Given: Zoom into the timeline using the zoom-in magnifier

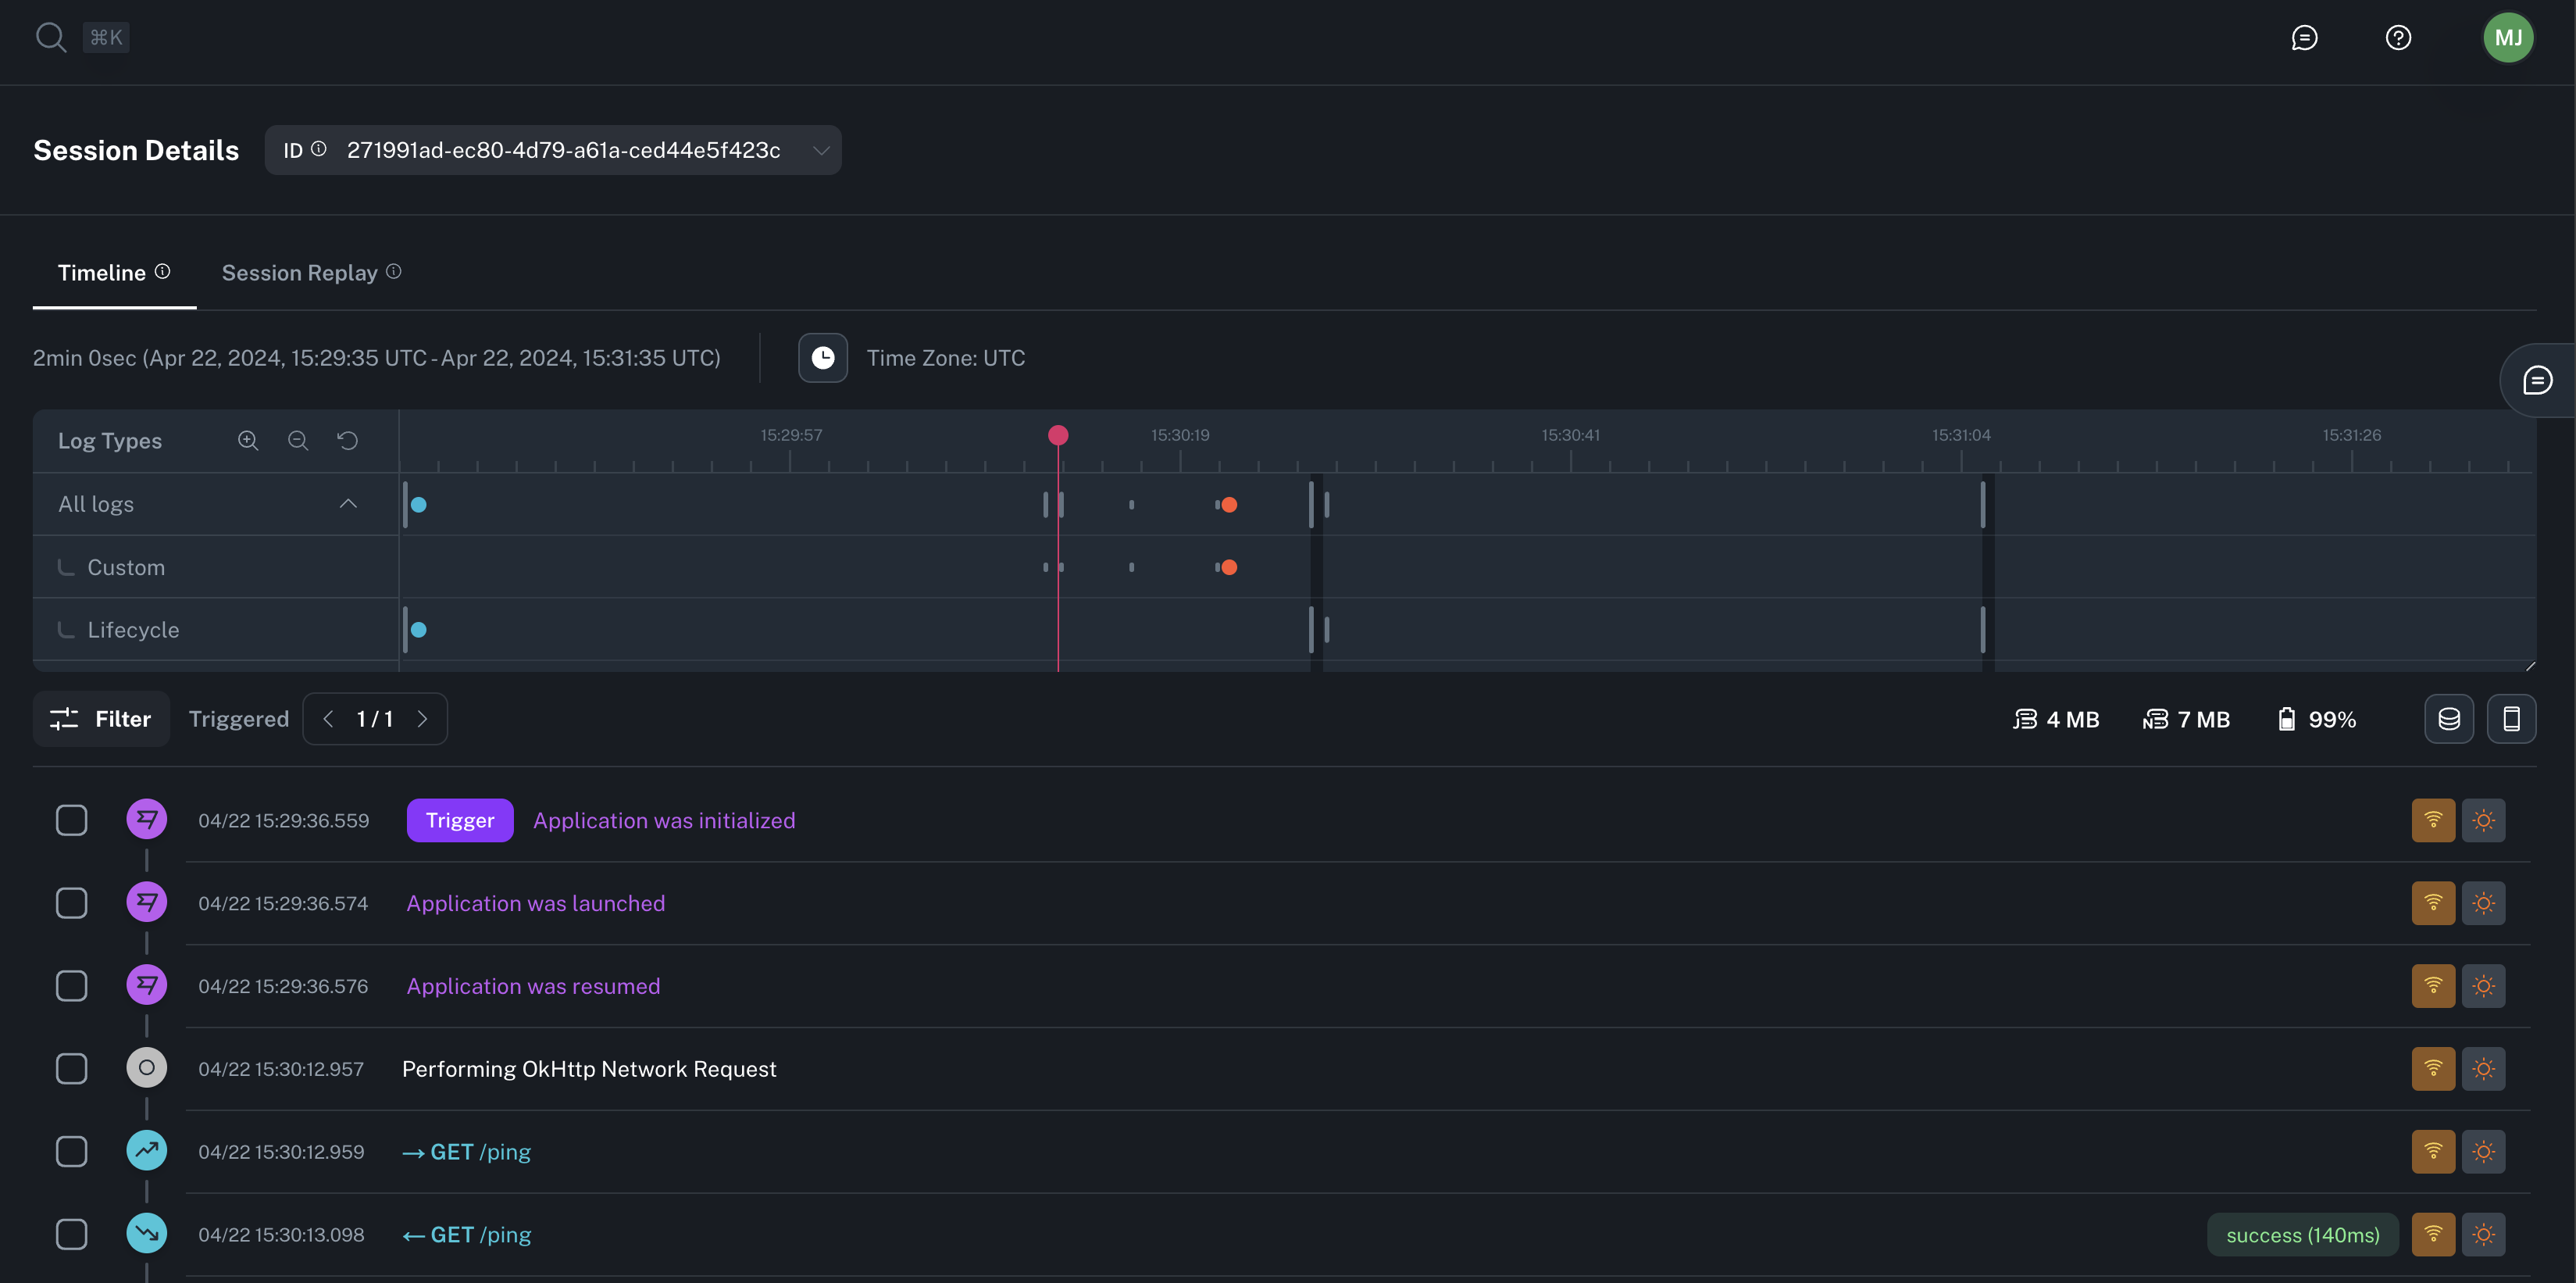Looking at the screenshot, I should 247,440.
